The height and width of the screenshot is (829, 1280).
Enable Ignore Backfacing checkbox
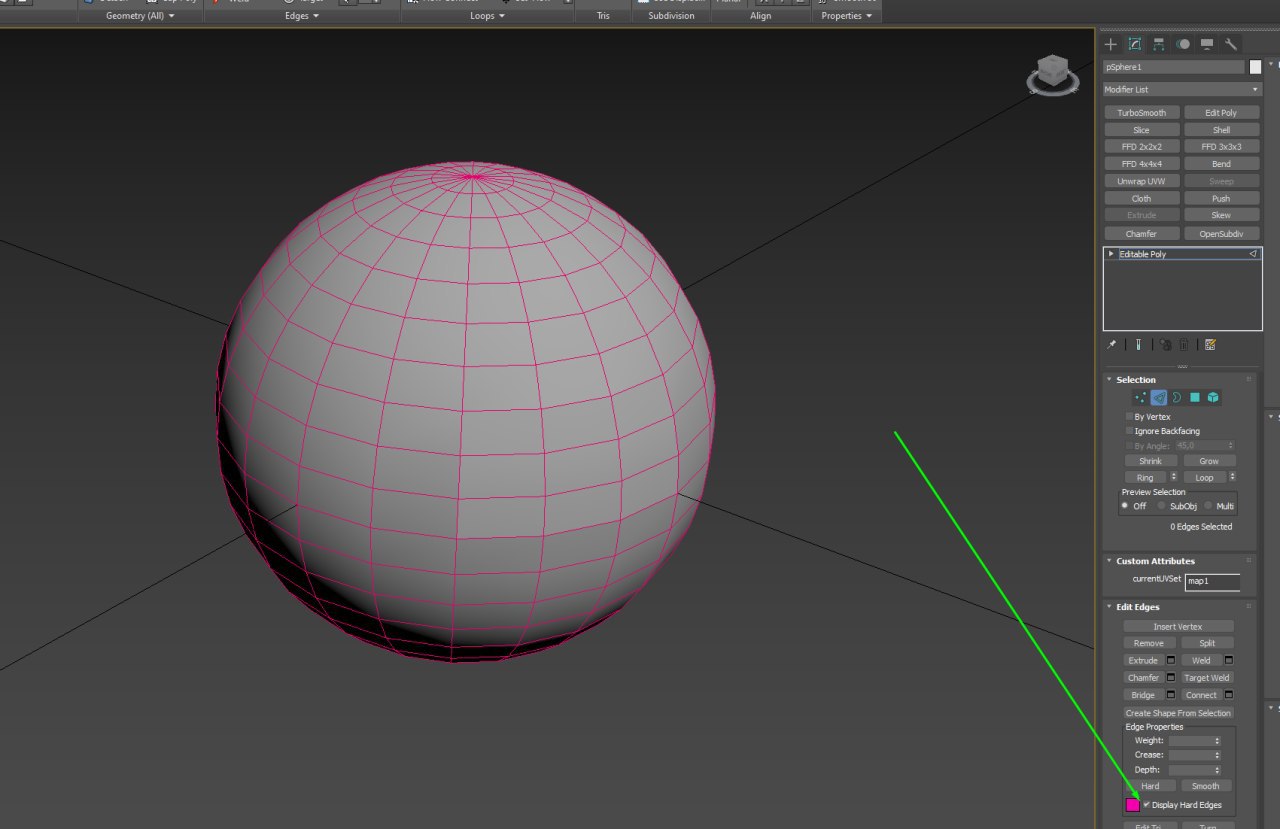click(x=1130, y=431)
